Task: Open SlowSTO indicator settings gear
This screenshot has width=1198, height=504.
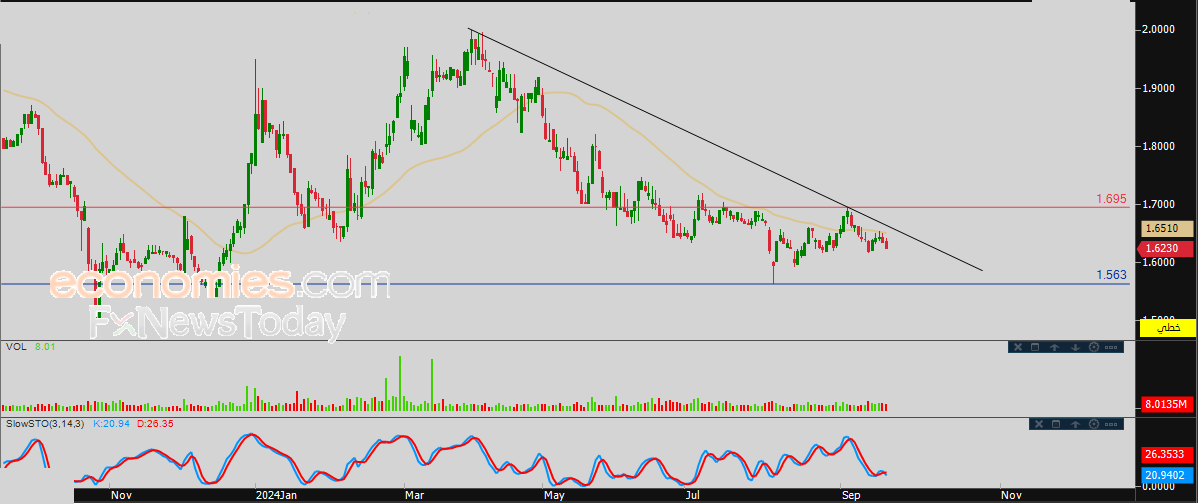Action: [1095, 424]
